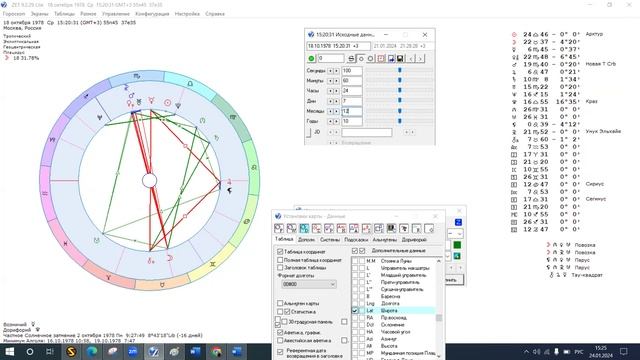Increase the 'Годы' stepper

click(336, 121)
